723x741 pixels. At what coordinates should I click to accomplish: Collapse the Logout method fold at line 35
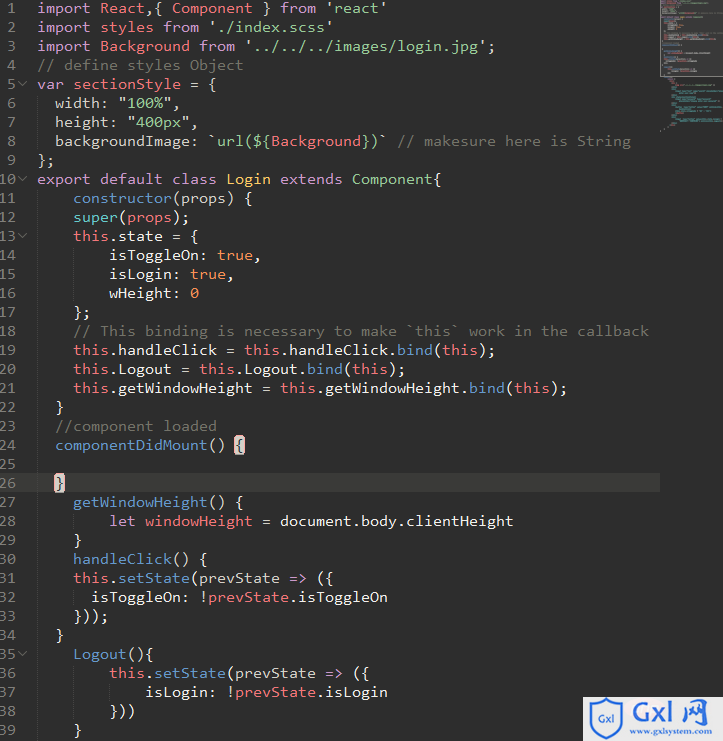click(22, 654)
